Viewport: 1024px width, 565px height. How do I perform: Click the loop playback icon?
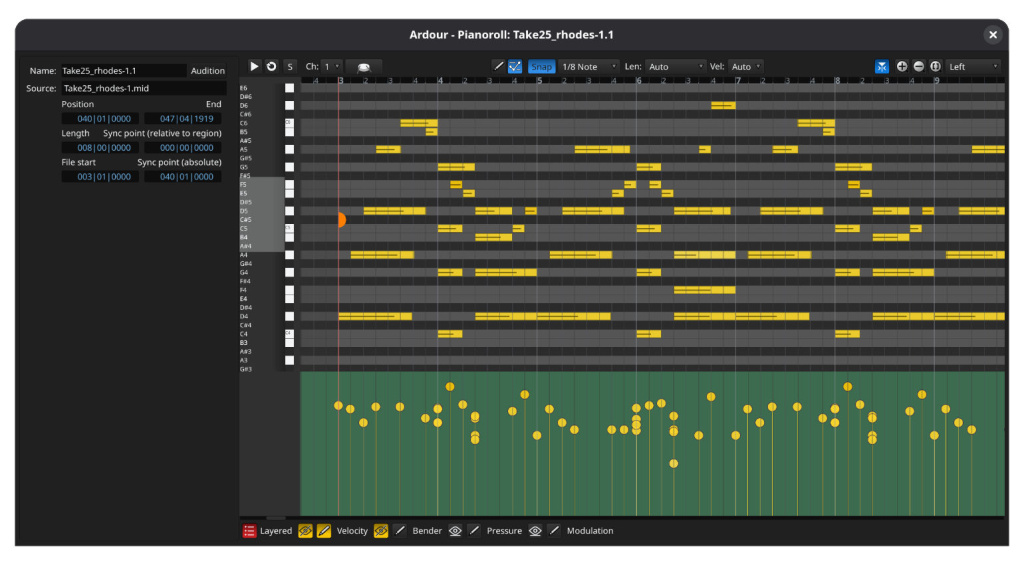point(271,66)
